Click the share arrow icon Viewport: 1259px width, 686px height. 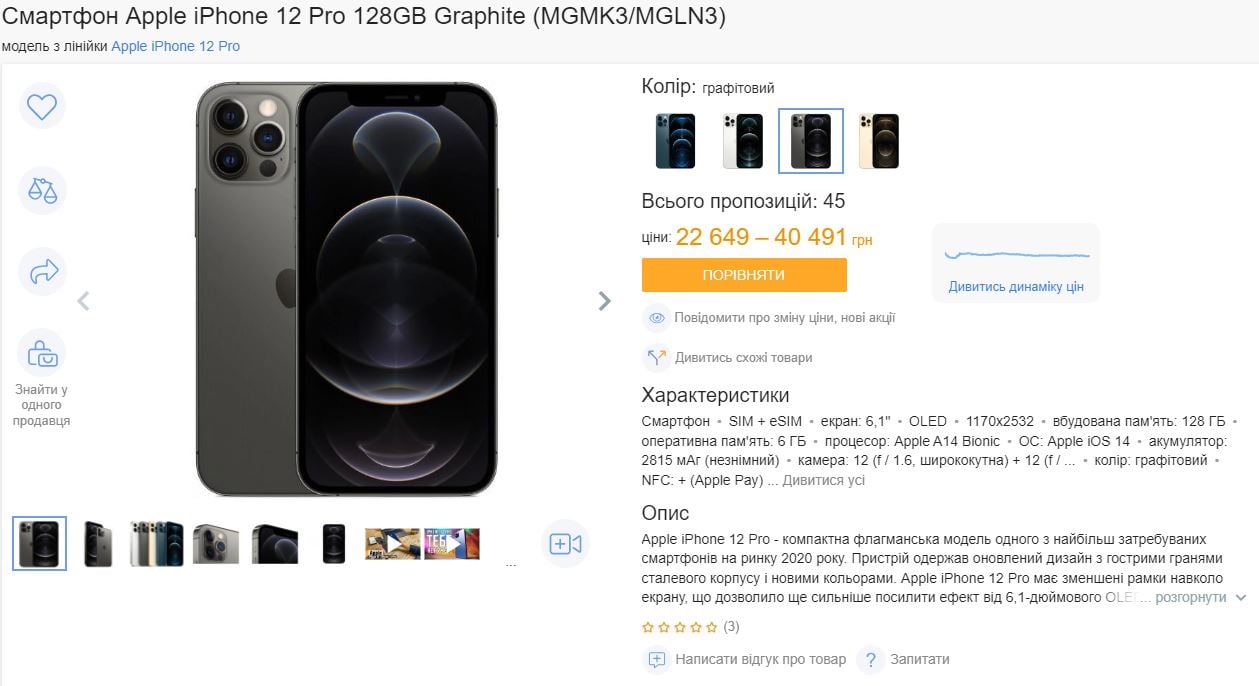(x=42, y=271)
